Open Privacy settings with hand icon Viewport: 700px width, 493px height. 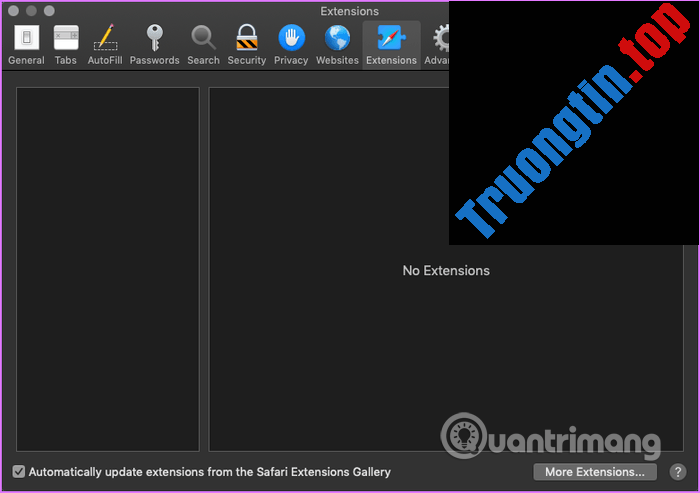pos(291,44)
